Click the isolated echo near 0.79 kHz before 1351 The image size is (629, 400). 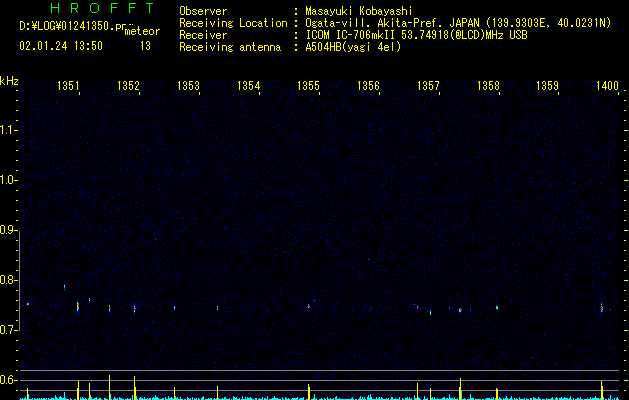[x=65, y=287]
